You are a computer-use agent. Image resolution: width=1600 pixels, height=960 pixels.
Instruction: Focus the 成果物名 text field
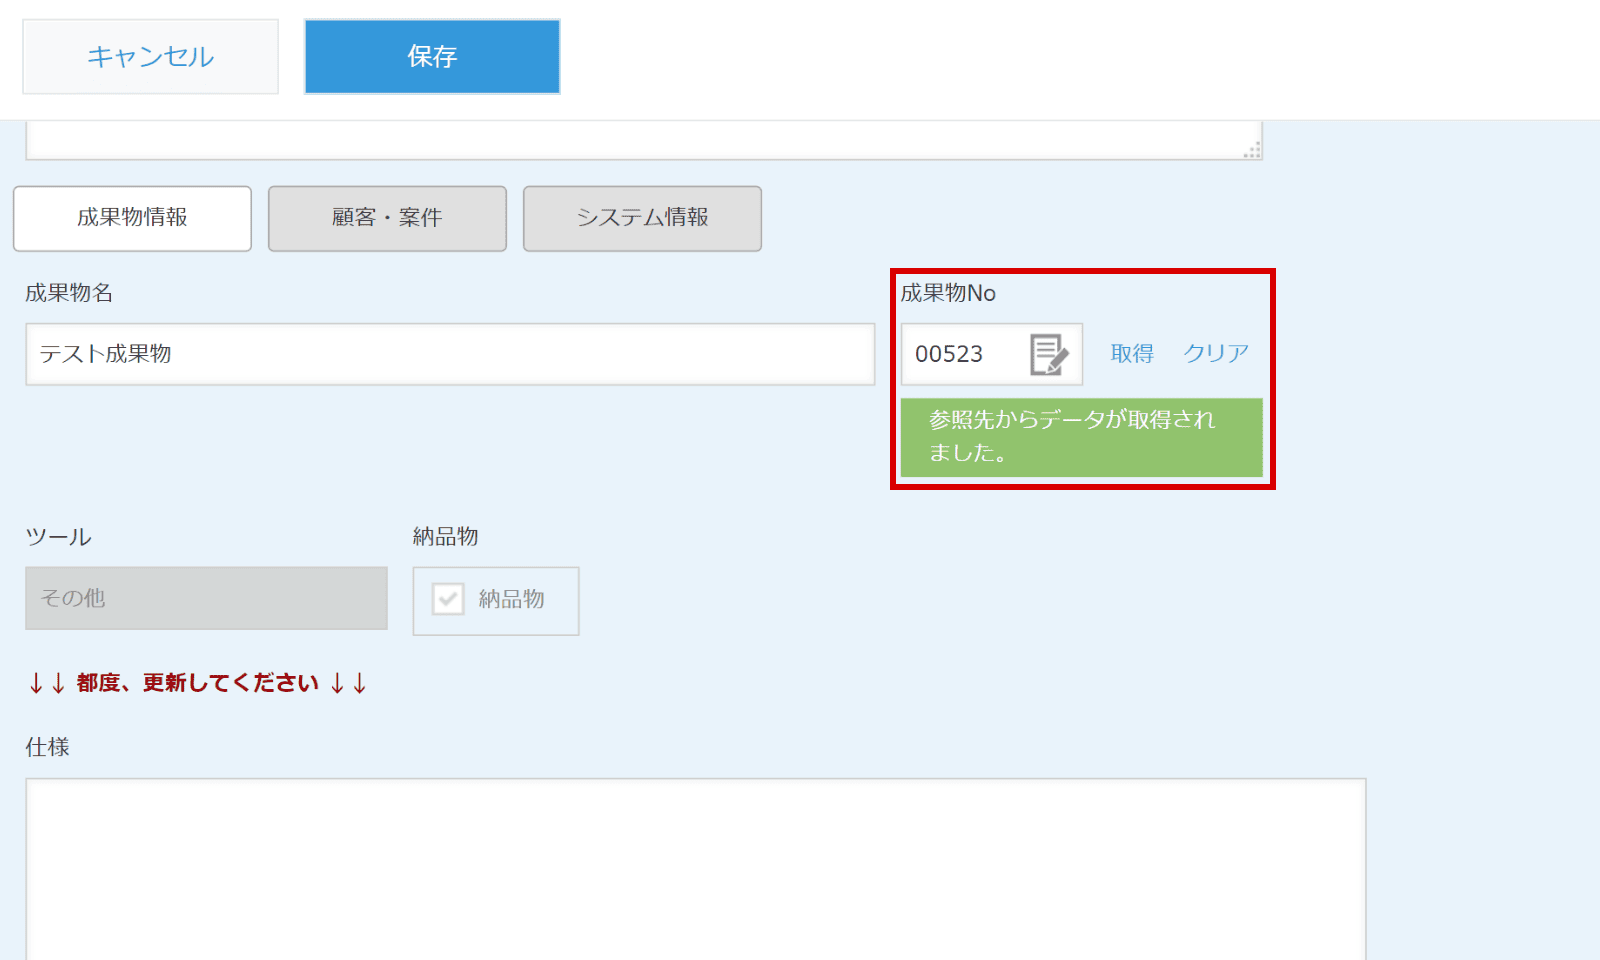(x=450, y=354)
